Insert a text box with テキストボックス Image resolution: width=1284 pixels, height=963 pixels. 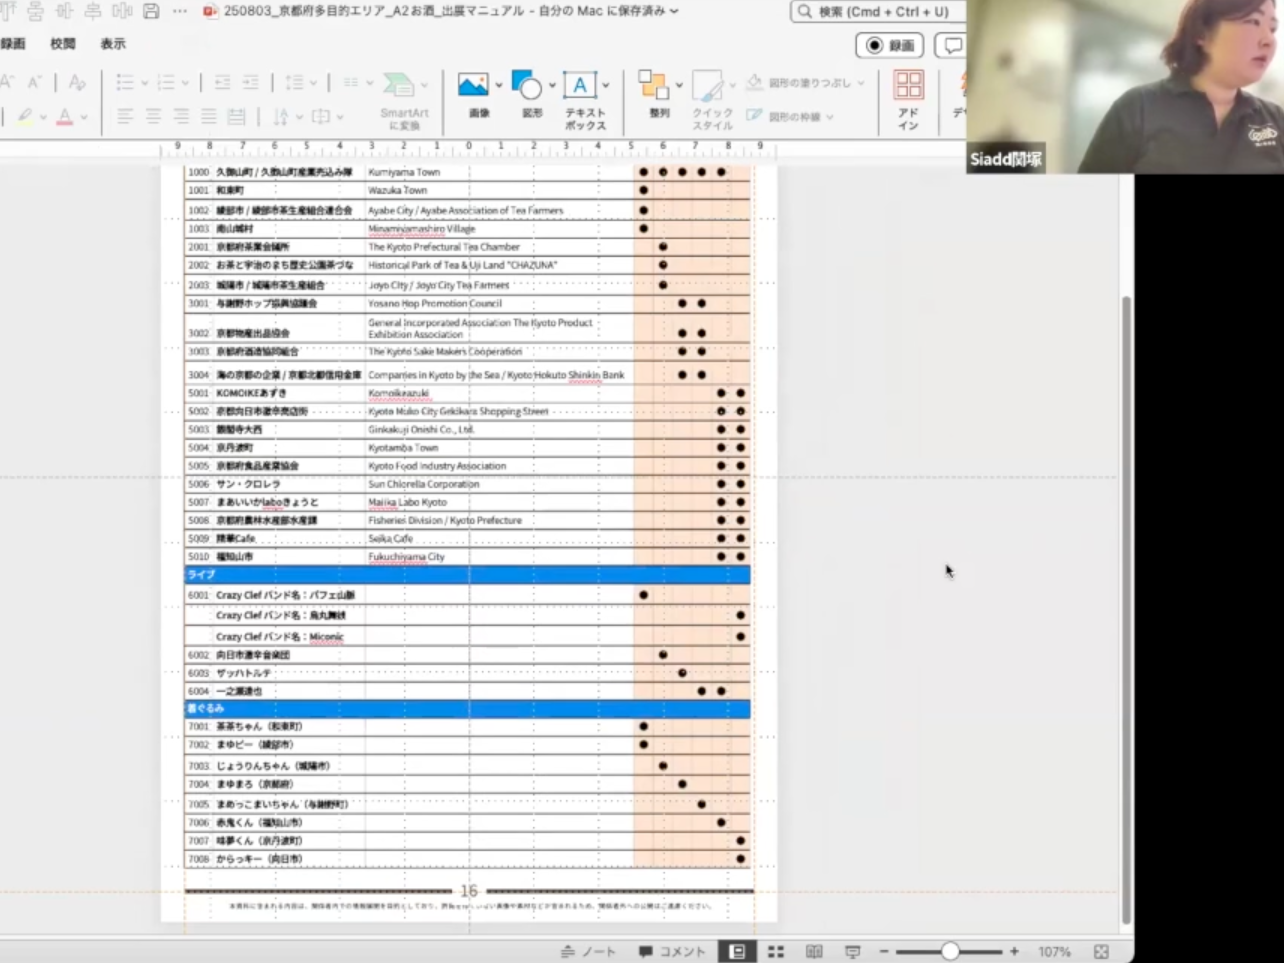tap(579, 86)
